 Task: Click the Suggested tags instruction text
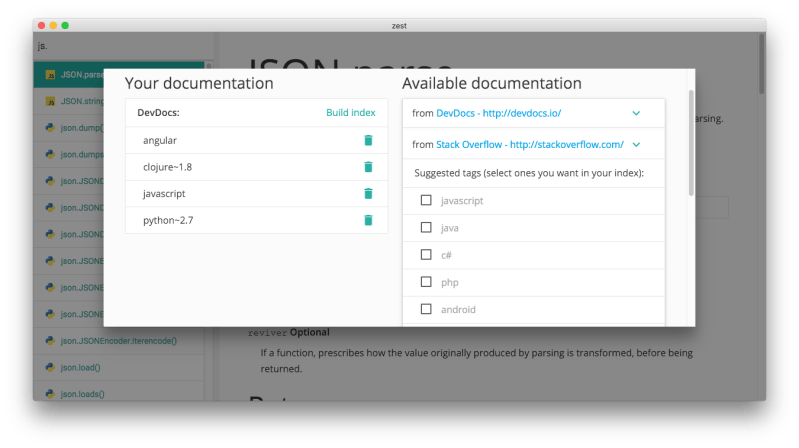529,173
